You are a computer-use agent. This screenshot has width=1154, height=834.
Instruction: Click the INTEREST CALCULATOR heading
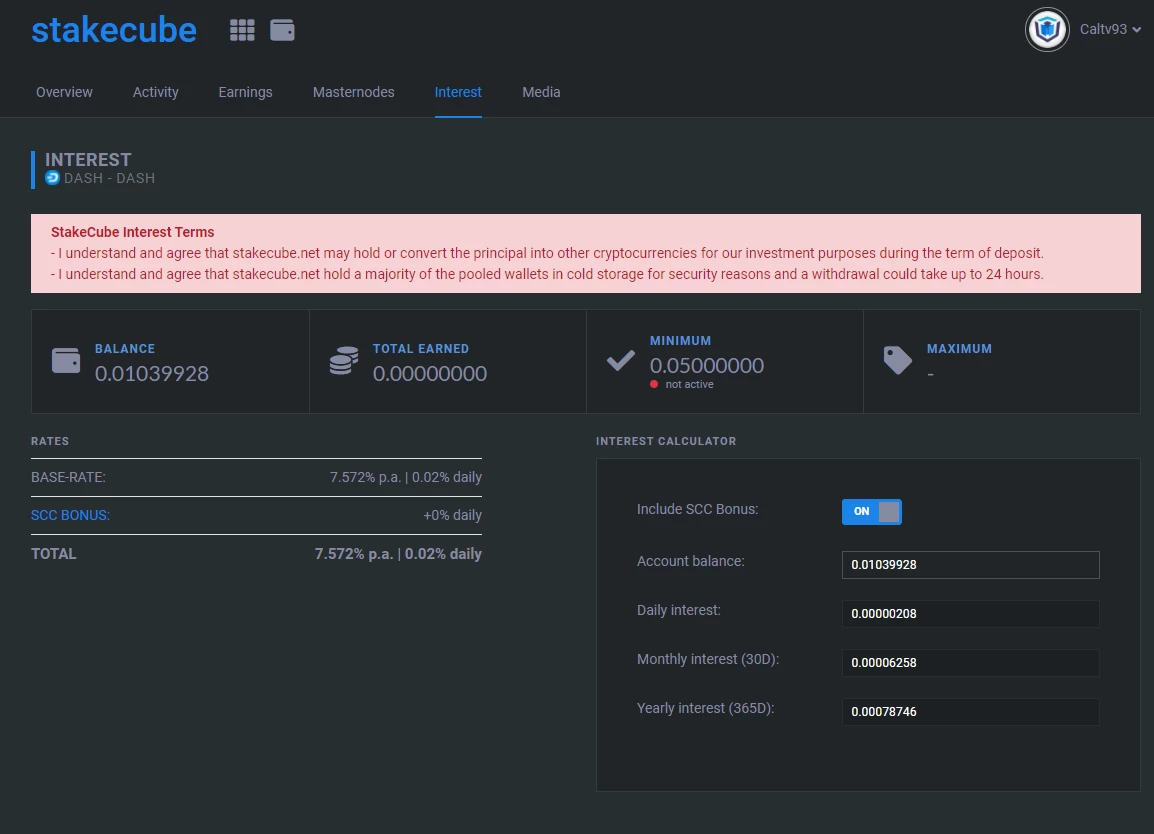pos(666,441)
